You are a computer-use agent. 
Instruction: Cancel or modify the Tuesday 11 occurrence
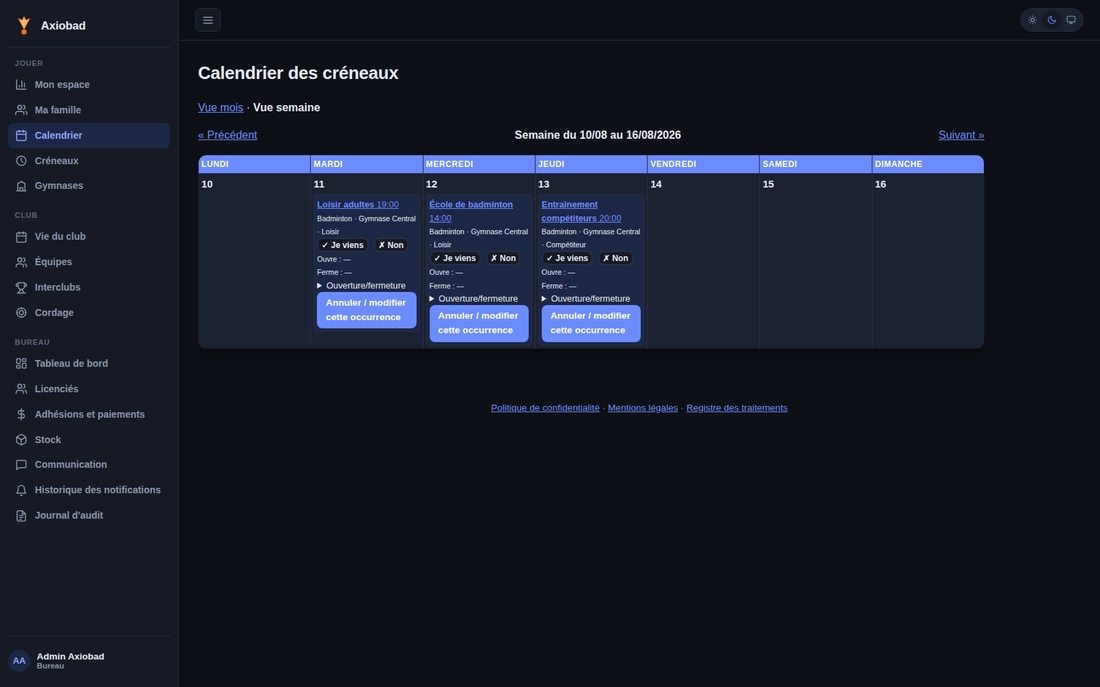tap(366, 310)
